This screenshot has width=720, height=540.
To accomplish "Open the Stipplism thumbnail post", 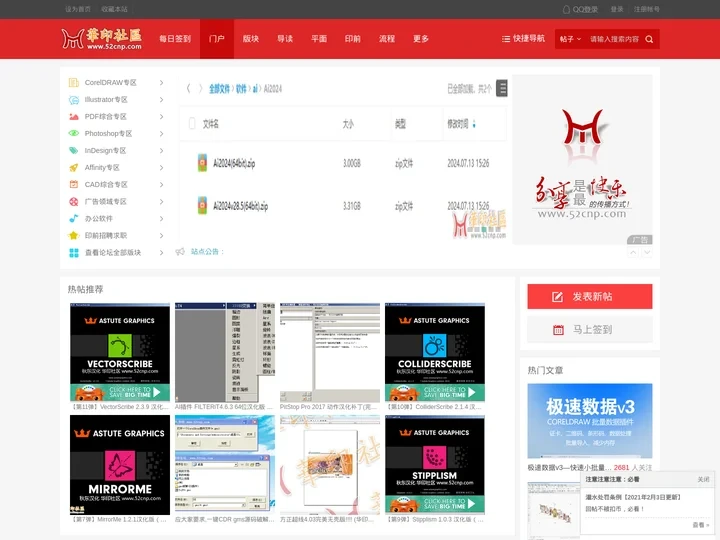I will click(x=435, y=465).
